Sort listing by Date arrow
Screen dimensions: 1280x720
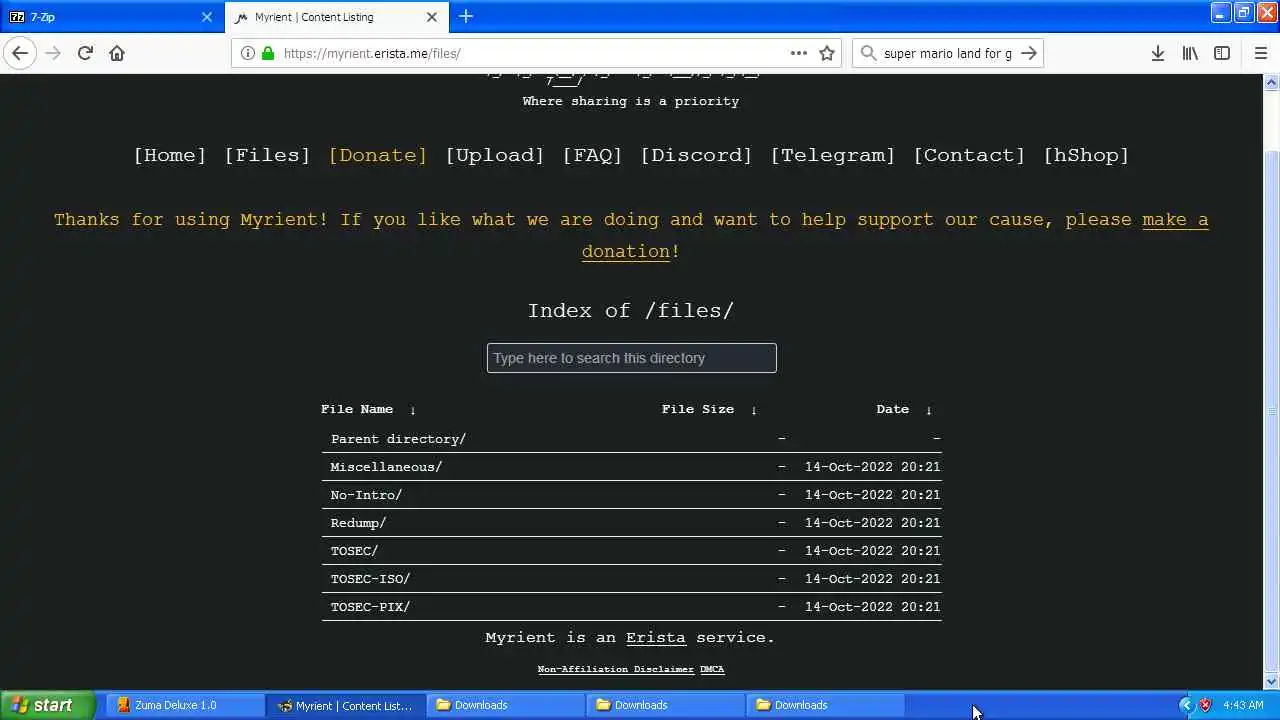click(928, 410)
